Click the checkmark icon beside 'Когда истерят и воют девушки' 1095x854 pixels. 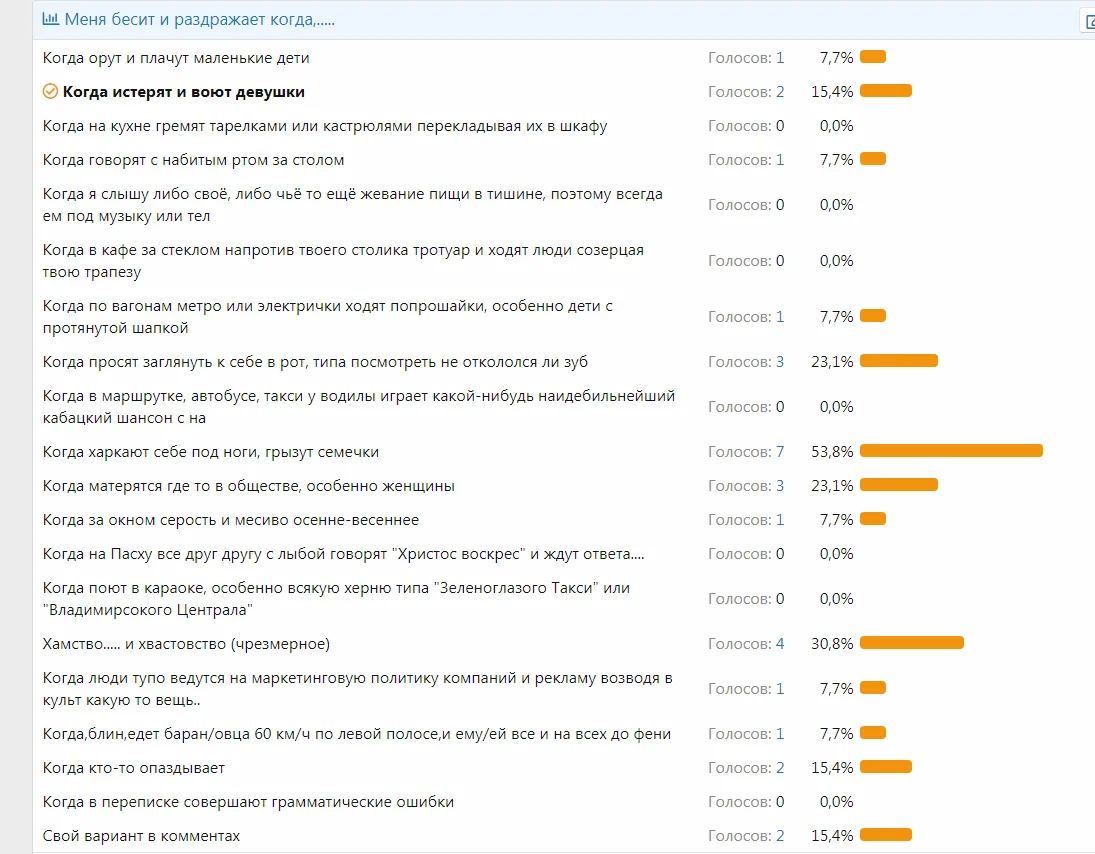(x=50, y=92)
